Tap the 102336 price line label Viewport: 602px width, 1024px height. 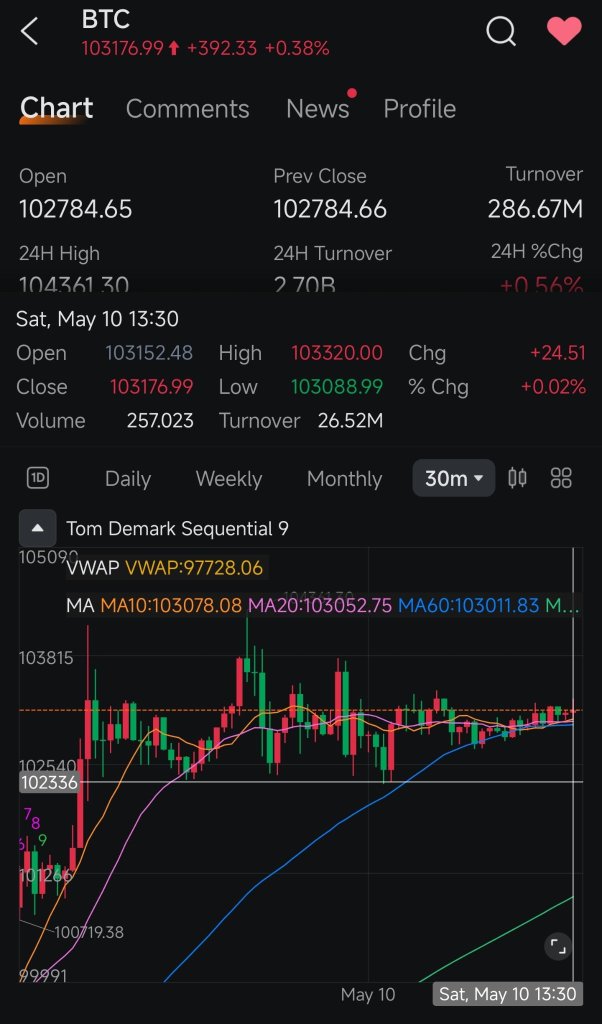(49, 782)
